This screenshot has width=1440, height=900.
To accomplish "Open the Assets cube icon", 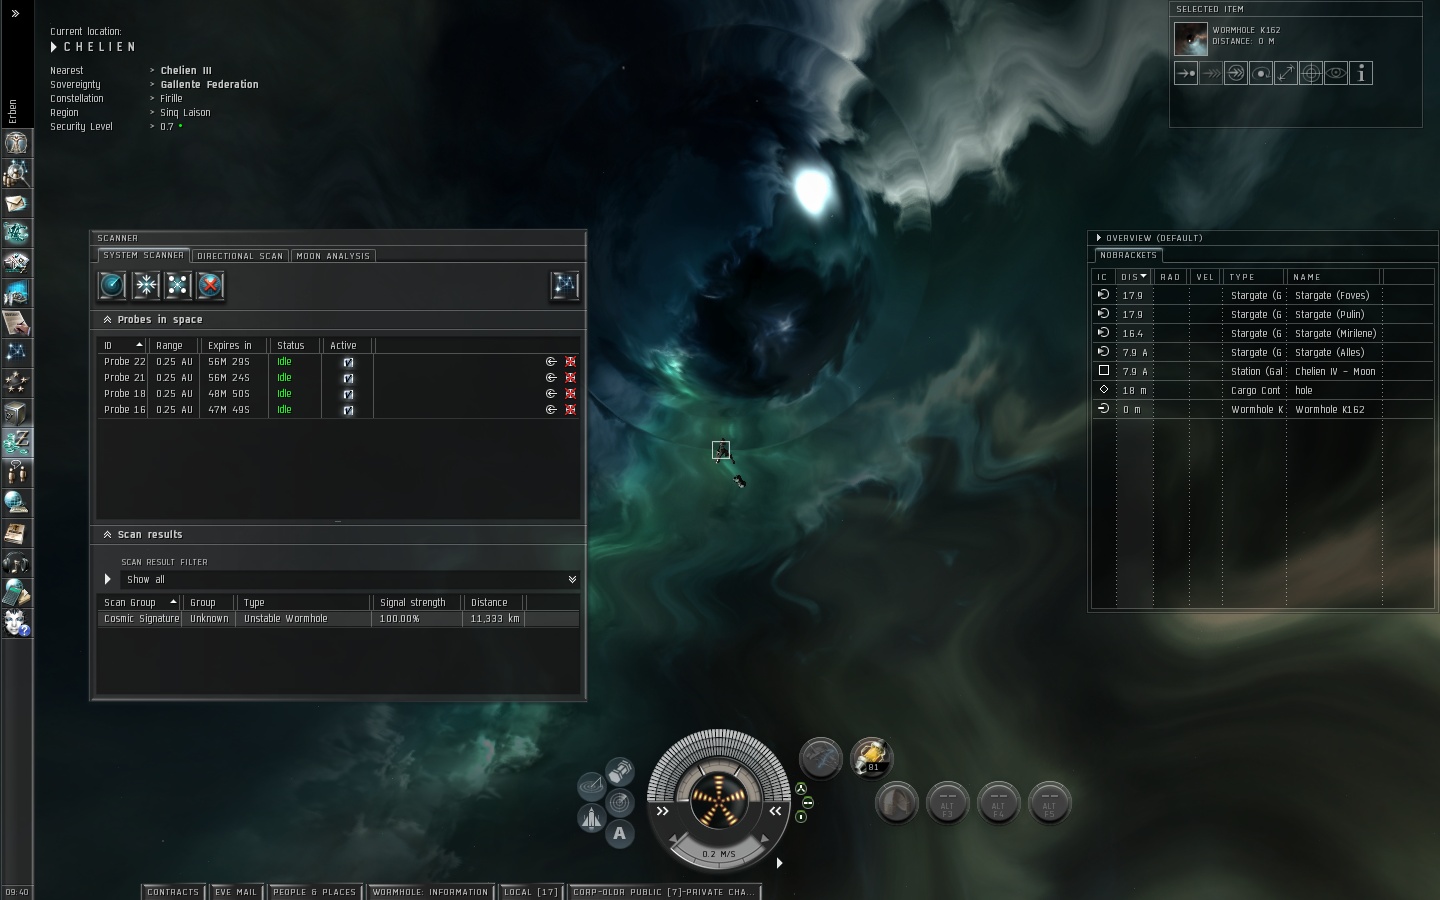I will coord(16,412).
